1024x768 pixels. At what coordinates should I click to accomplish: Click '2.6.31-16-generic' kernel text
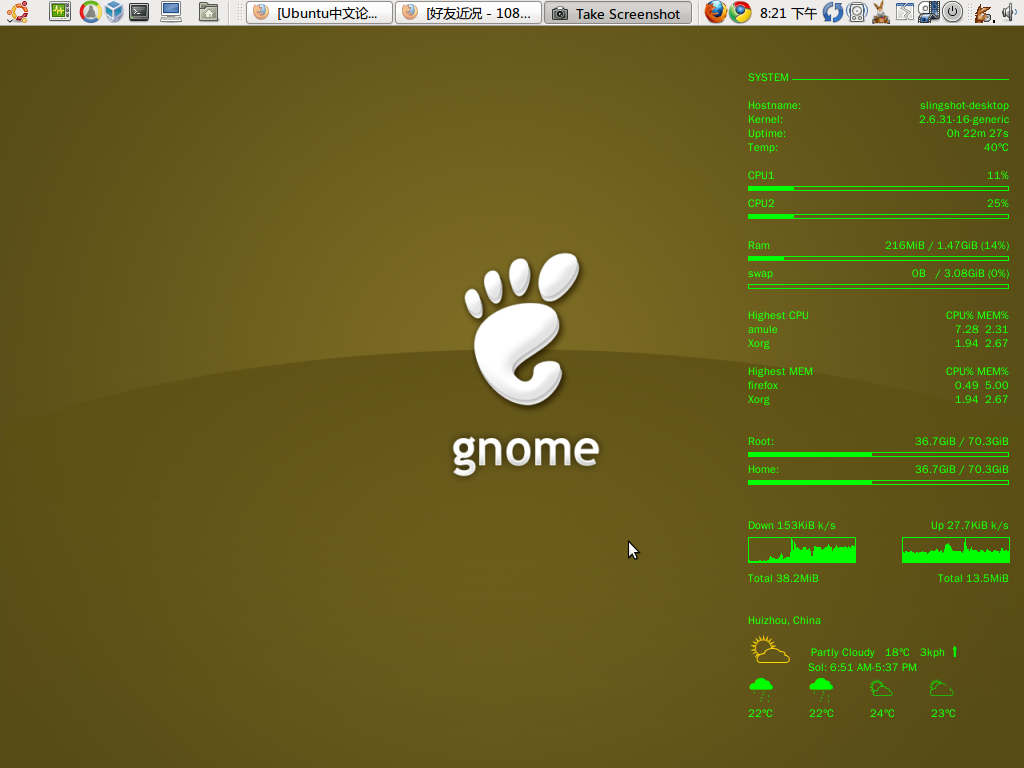pyautogui.click(x=964, y=120)
